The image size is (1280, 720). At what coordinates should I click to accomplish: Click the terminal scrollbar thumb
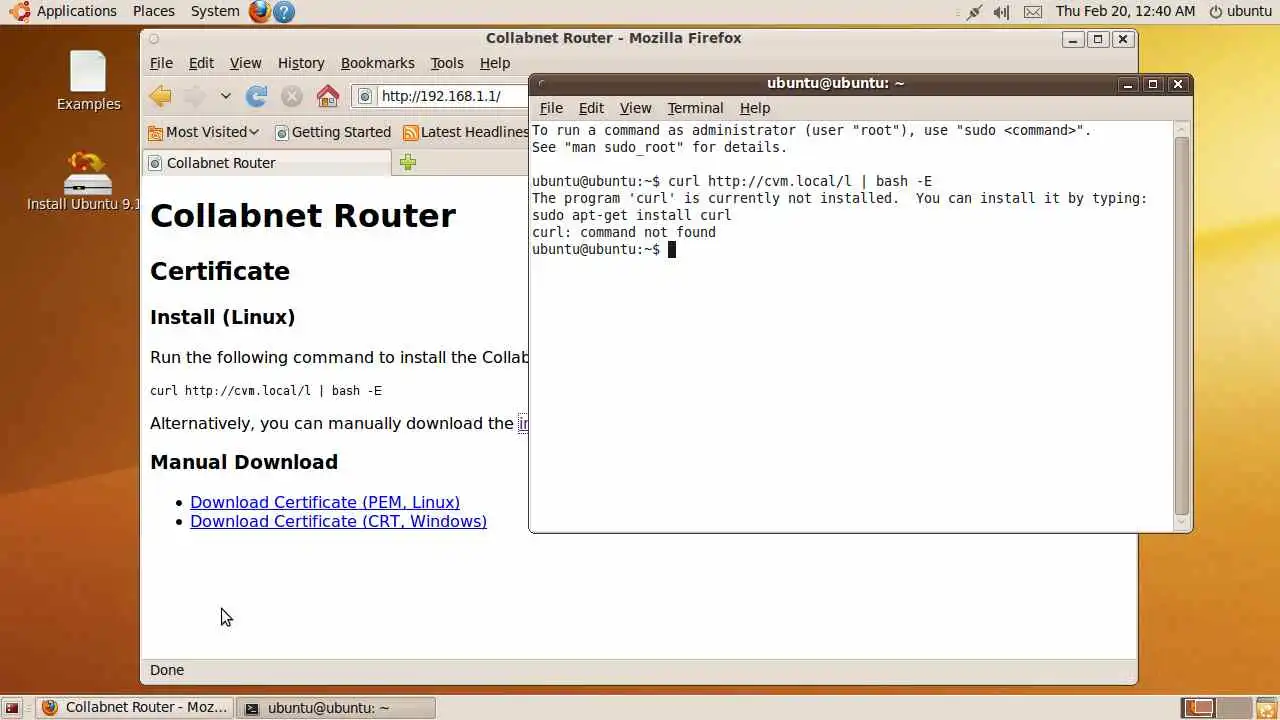(1182, 325)
